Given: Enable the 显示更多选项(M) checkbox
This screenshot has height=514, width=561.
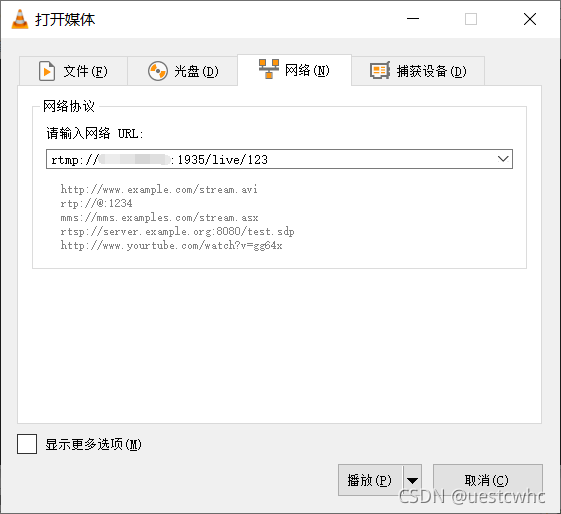Looking at the screenshot, I should (27, 444).
